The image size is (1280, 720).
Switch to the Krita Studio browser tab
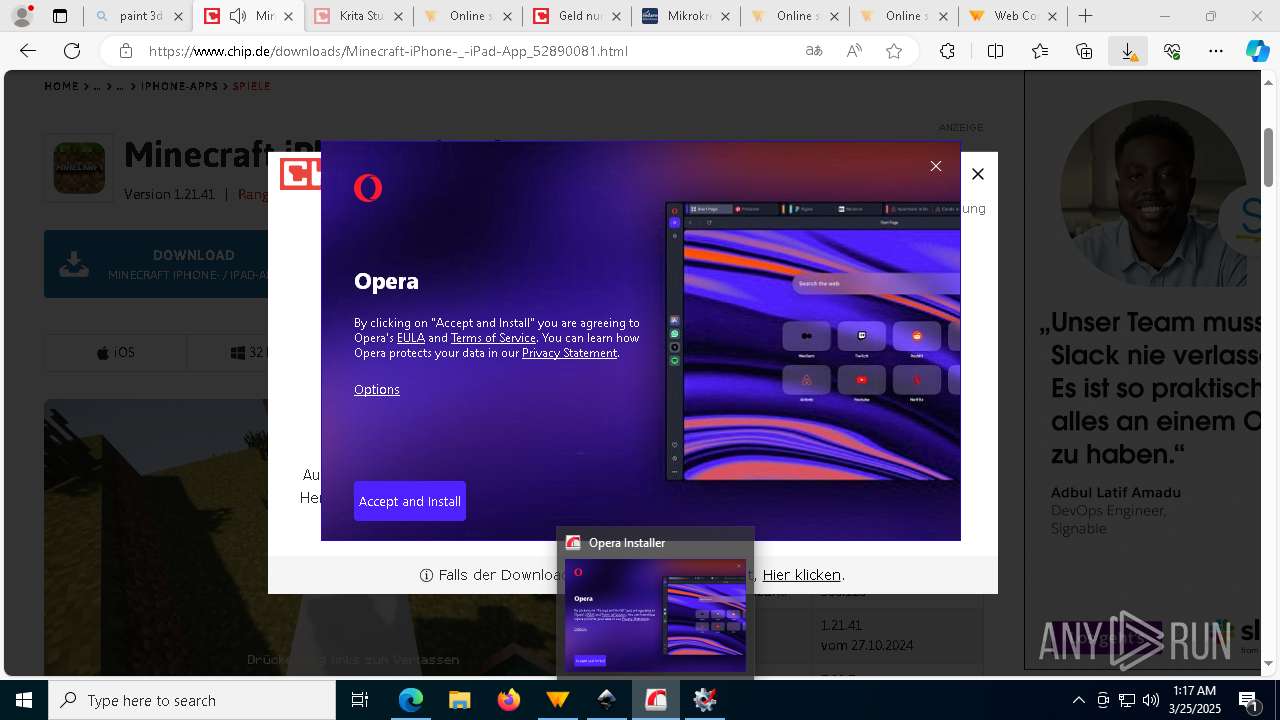tap(358, 16)
